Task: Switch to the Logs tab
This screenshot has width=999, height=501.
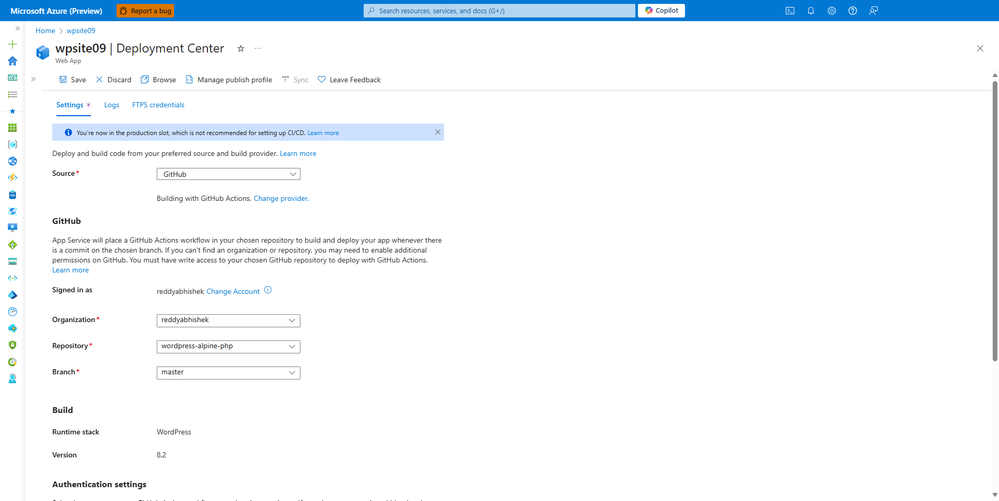Action: coord(111,105)
